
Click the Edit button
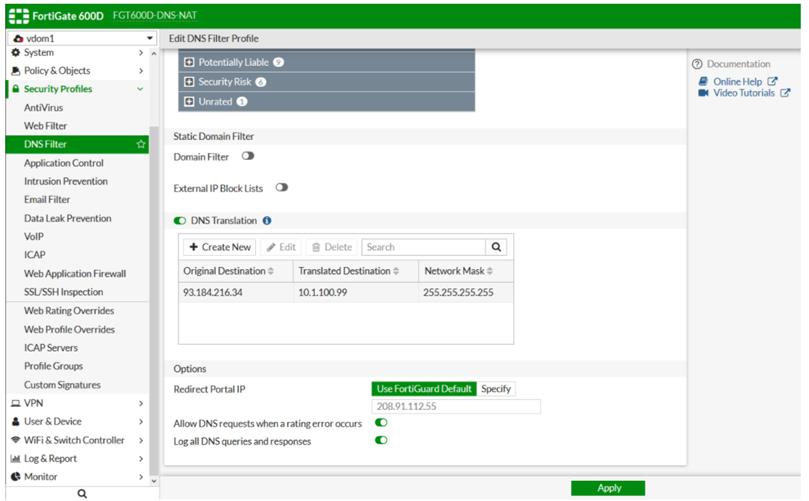pyautogui.click(x=281, y=247)
